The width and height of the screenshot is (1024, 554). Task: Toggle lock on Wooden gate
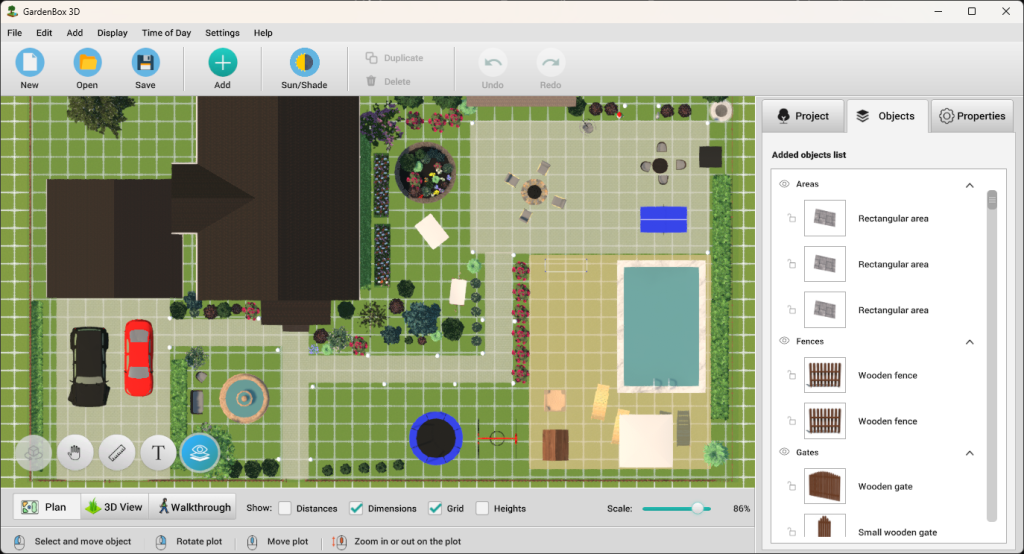792,486
